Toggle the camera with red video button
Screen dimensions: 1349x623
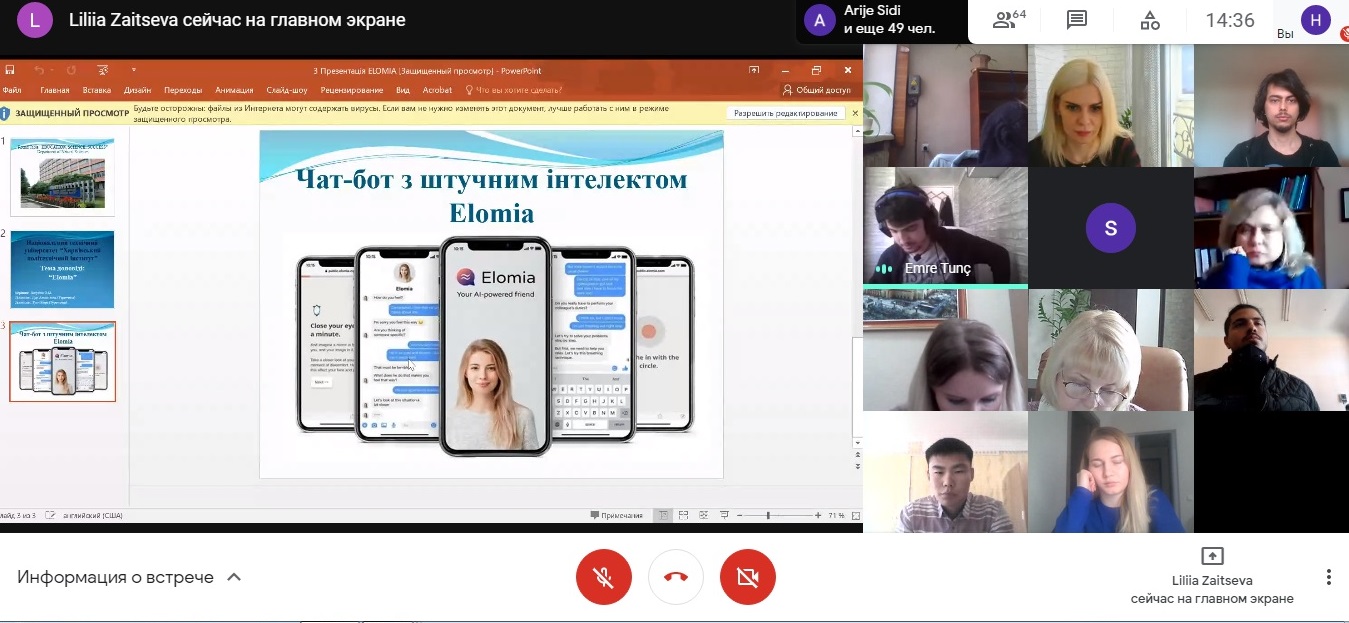(x=748, y=577)
